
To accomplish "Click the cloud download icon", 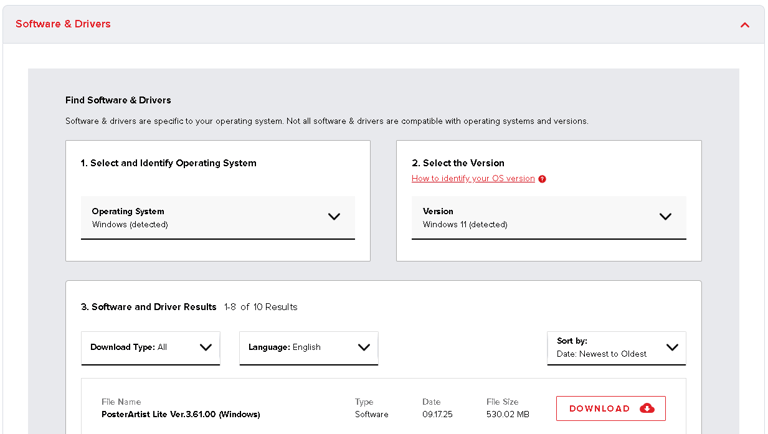I will click(x=647, y=408).
